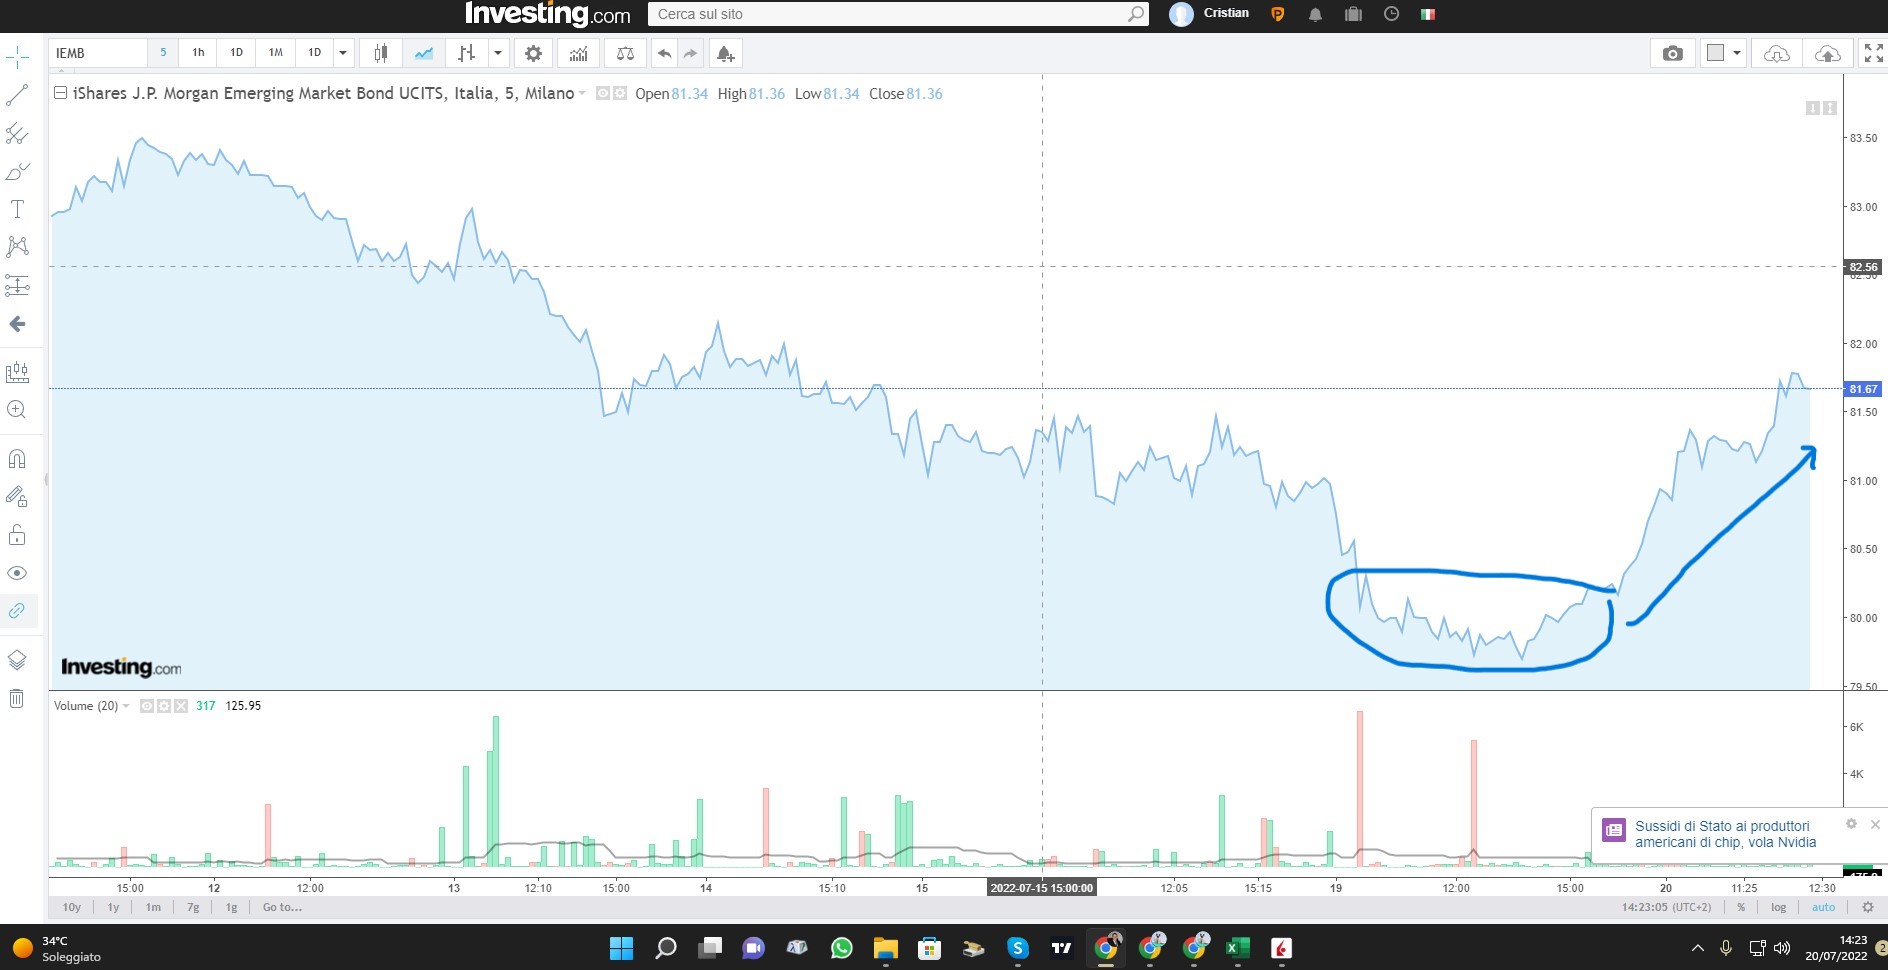The image size is (1888, 970).
Task: Click the Cerca sul sito search field
Action: 898,14
